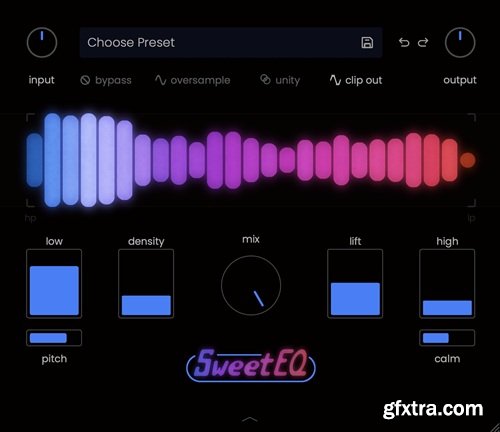Open the Choose Preset selector

point(231,43)
